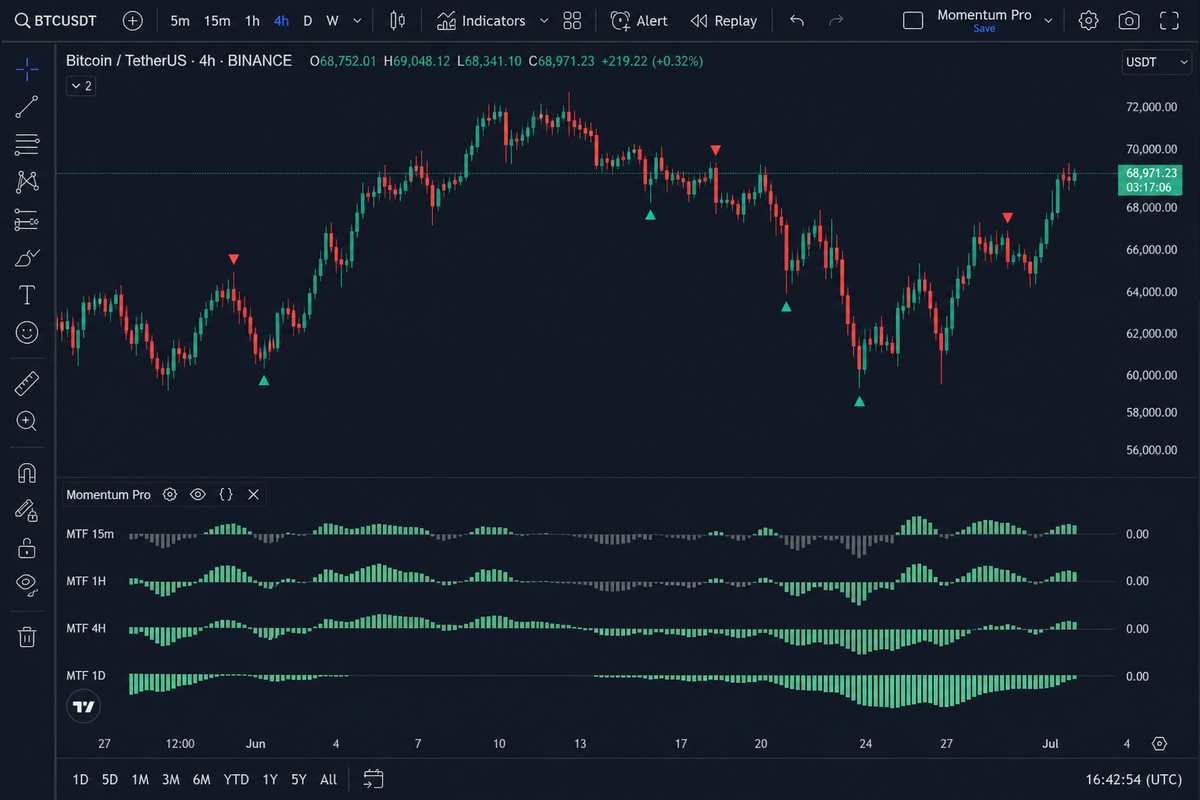Expand the Indicators favorites chevron

[543, 20]
